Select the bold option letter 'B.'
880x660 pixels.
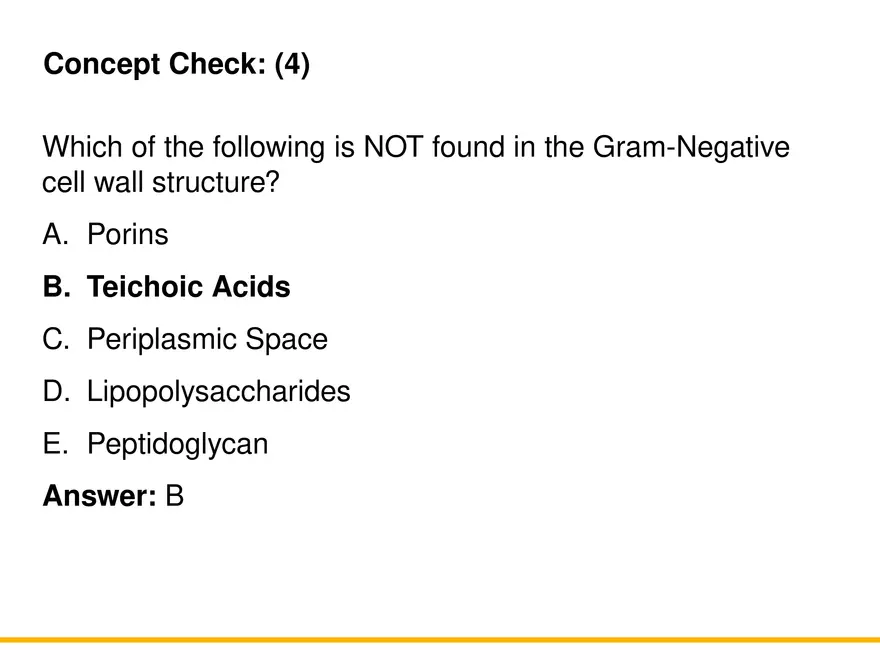point(56,288)
